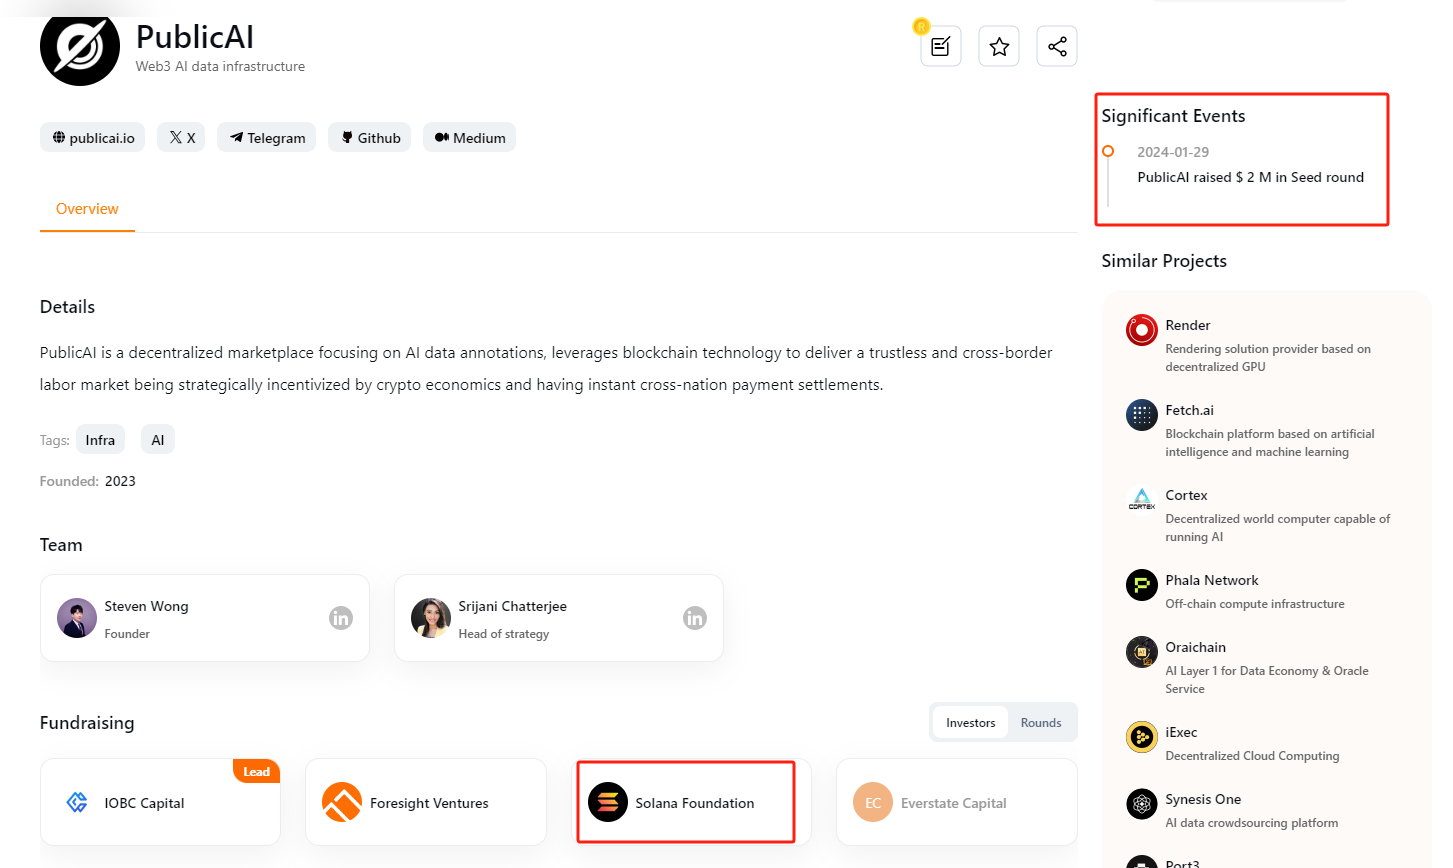Click Founded 2023 value
The image size is (1453, 868).
pyautogui.click(x=120, y=481)
